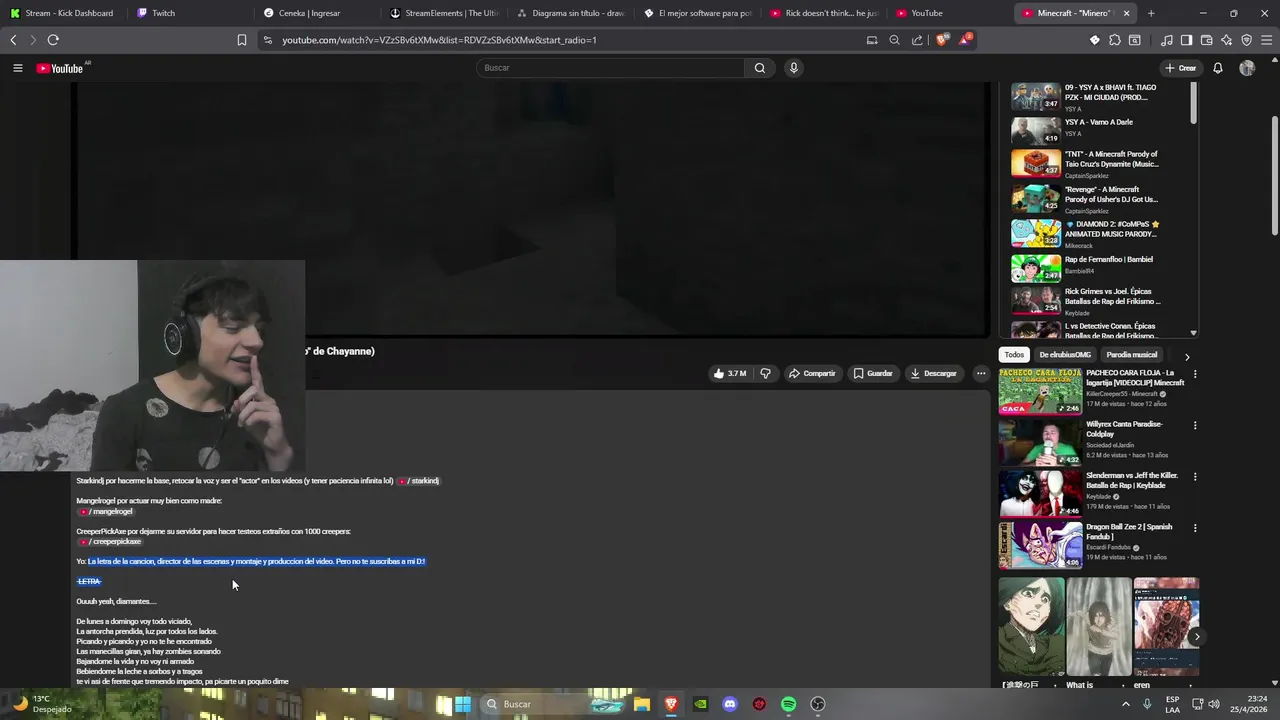
Task: Like the video with 3.7 M thumbs-up
Action: pyautogui.click(x=729, y=373)
